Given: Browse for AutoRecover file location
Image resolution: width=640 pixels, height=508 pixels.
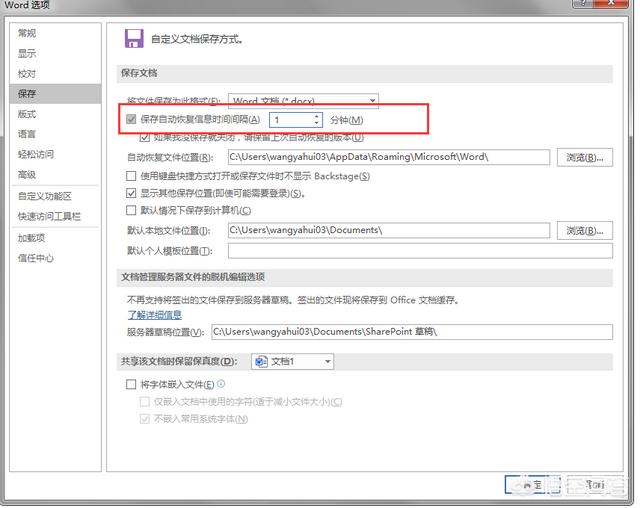Looking at the screenshot, I should [x=584, y=158].
